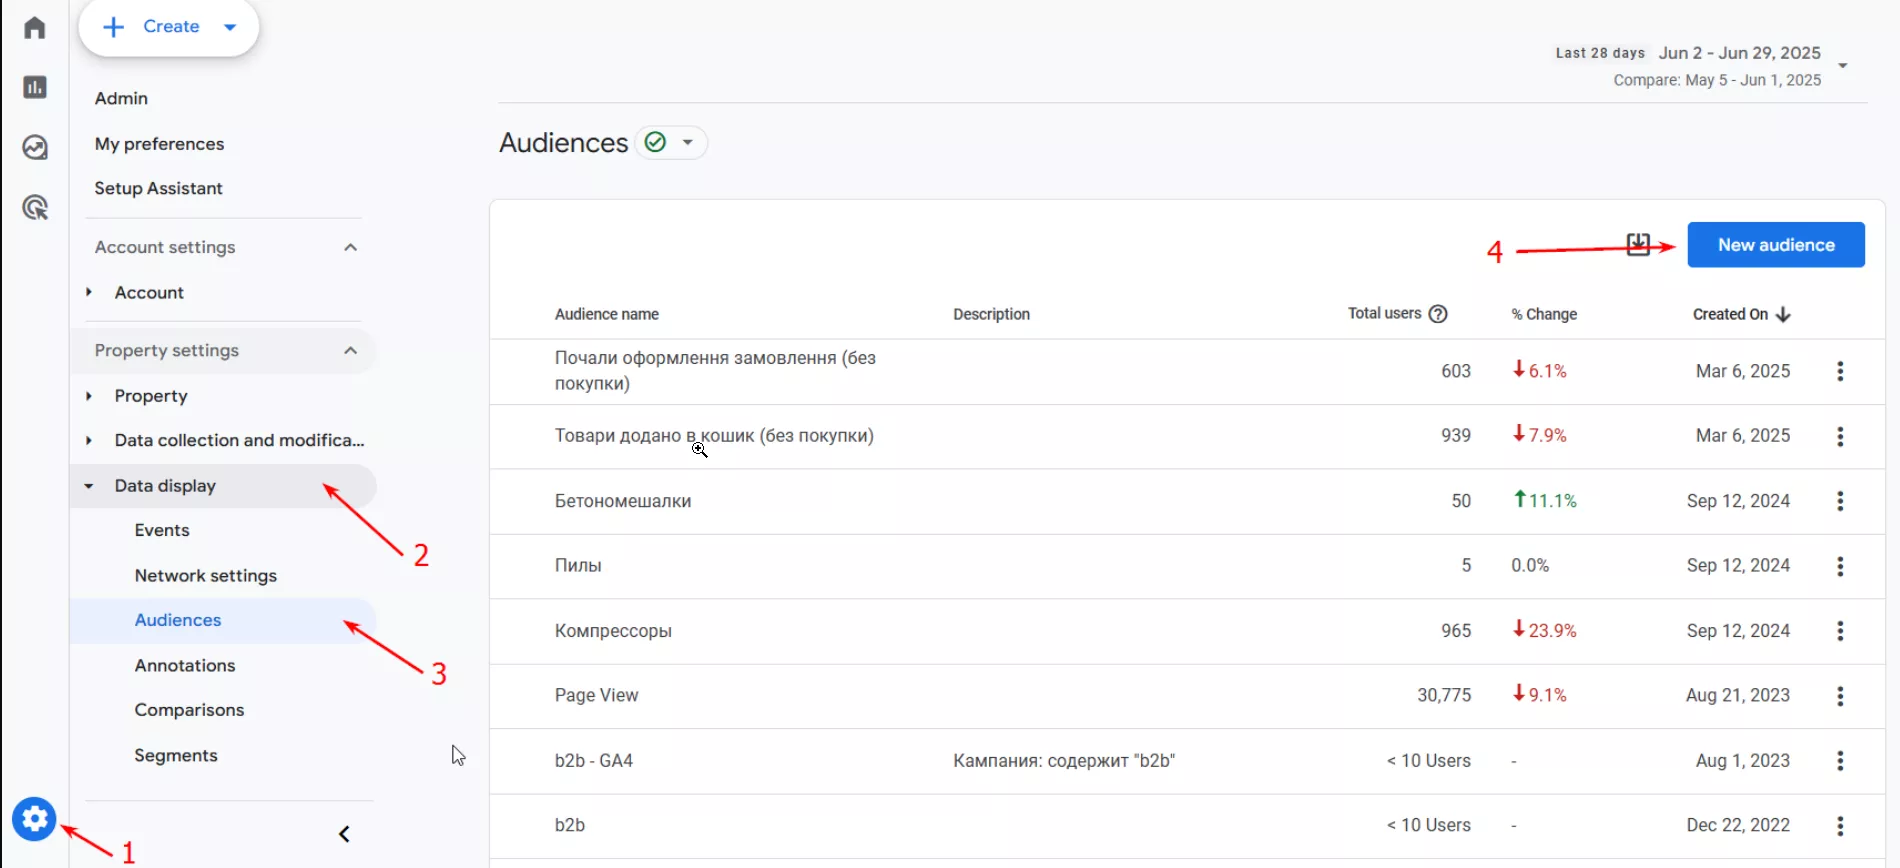The width and height of the screenshot is (1900, 868).
Task: Open the date range dropdown
Action: pyautogui.click(x=1842, y=66)
